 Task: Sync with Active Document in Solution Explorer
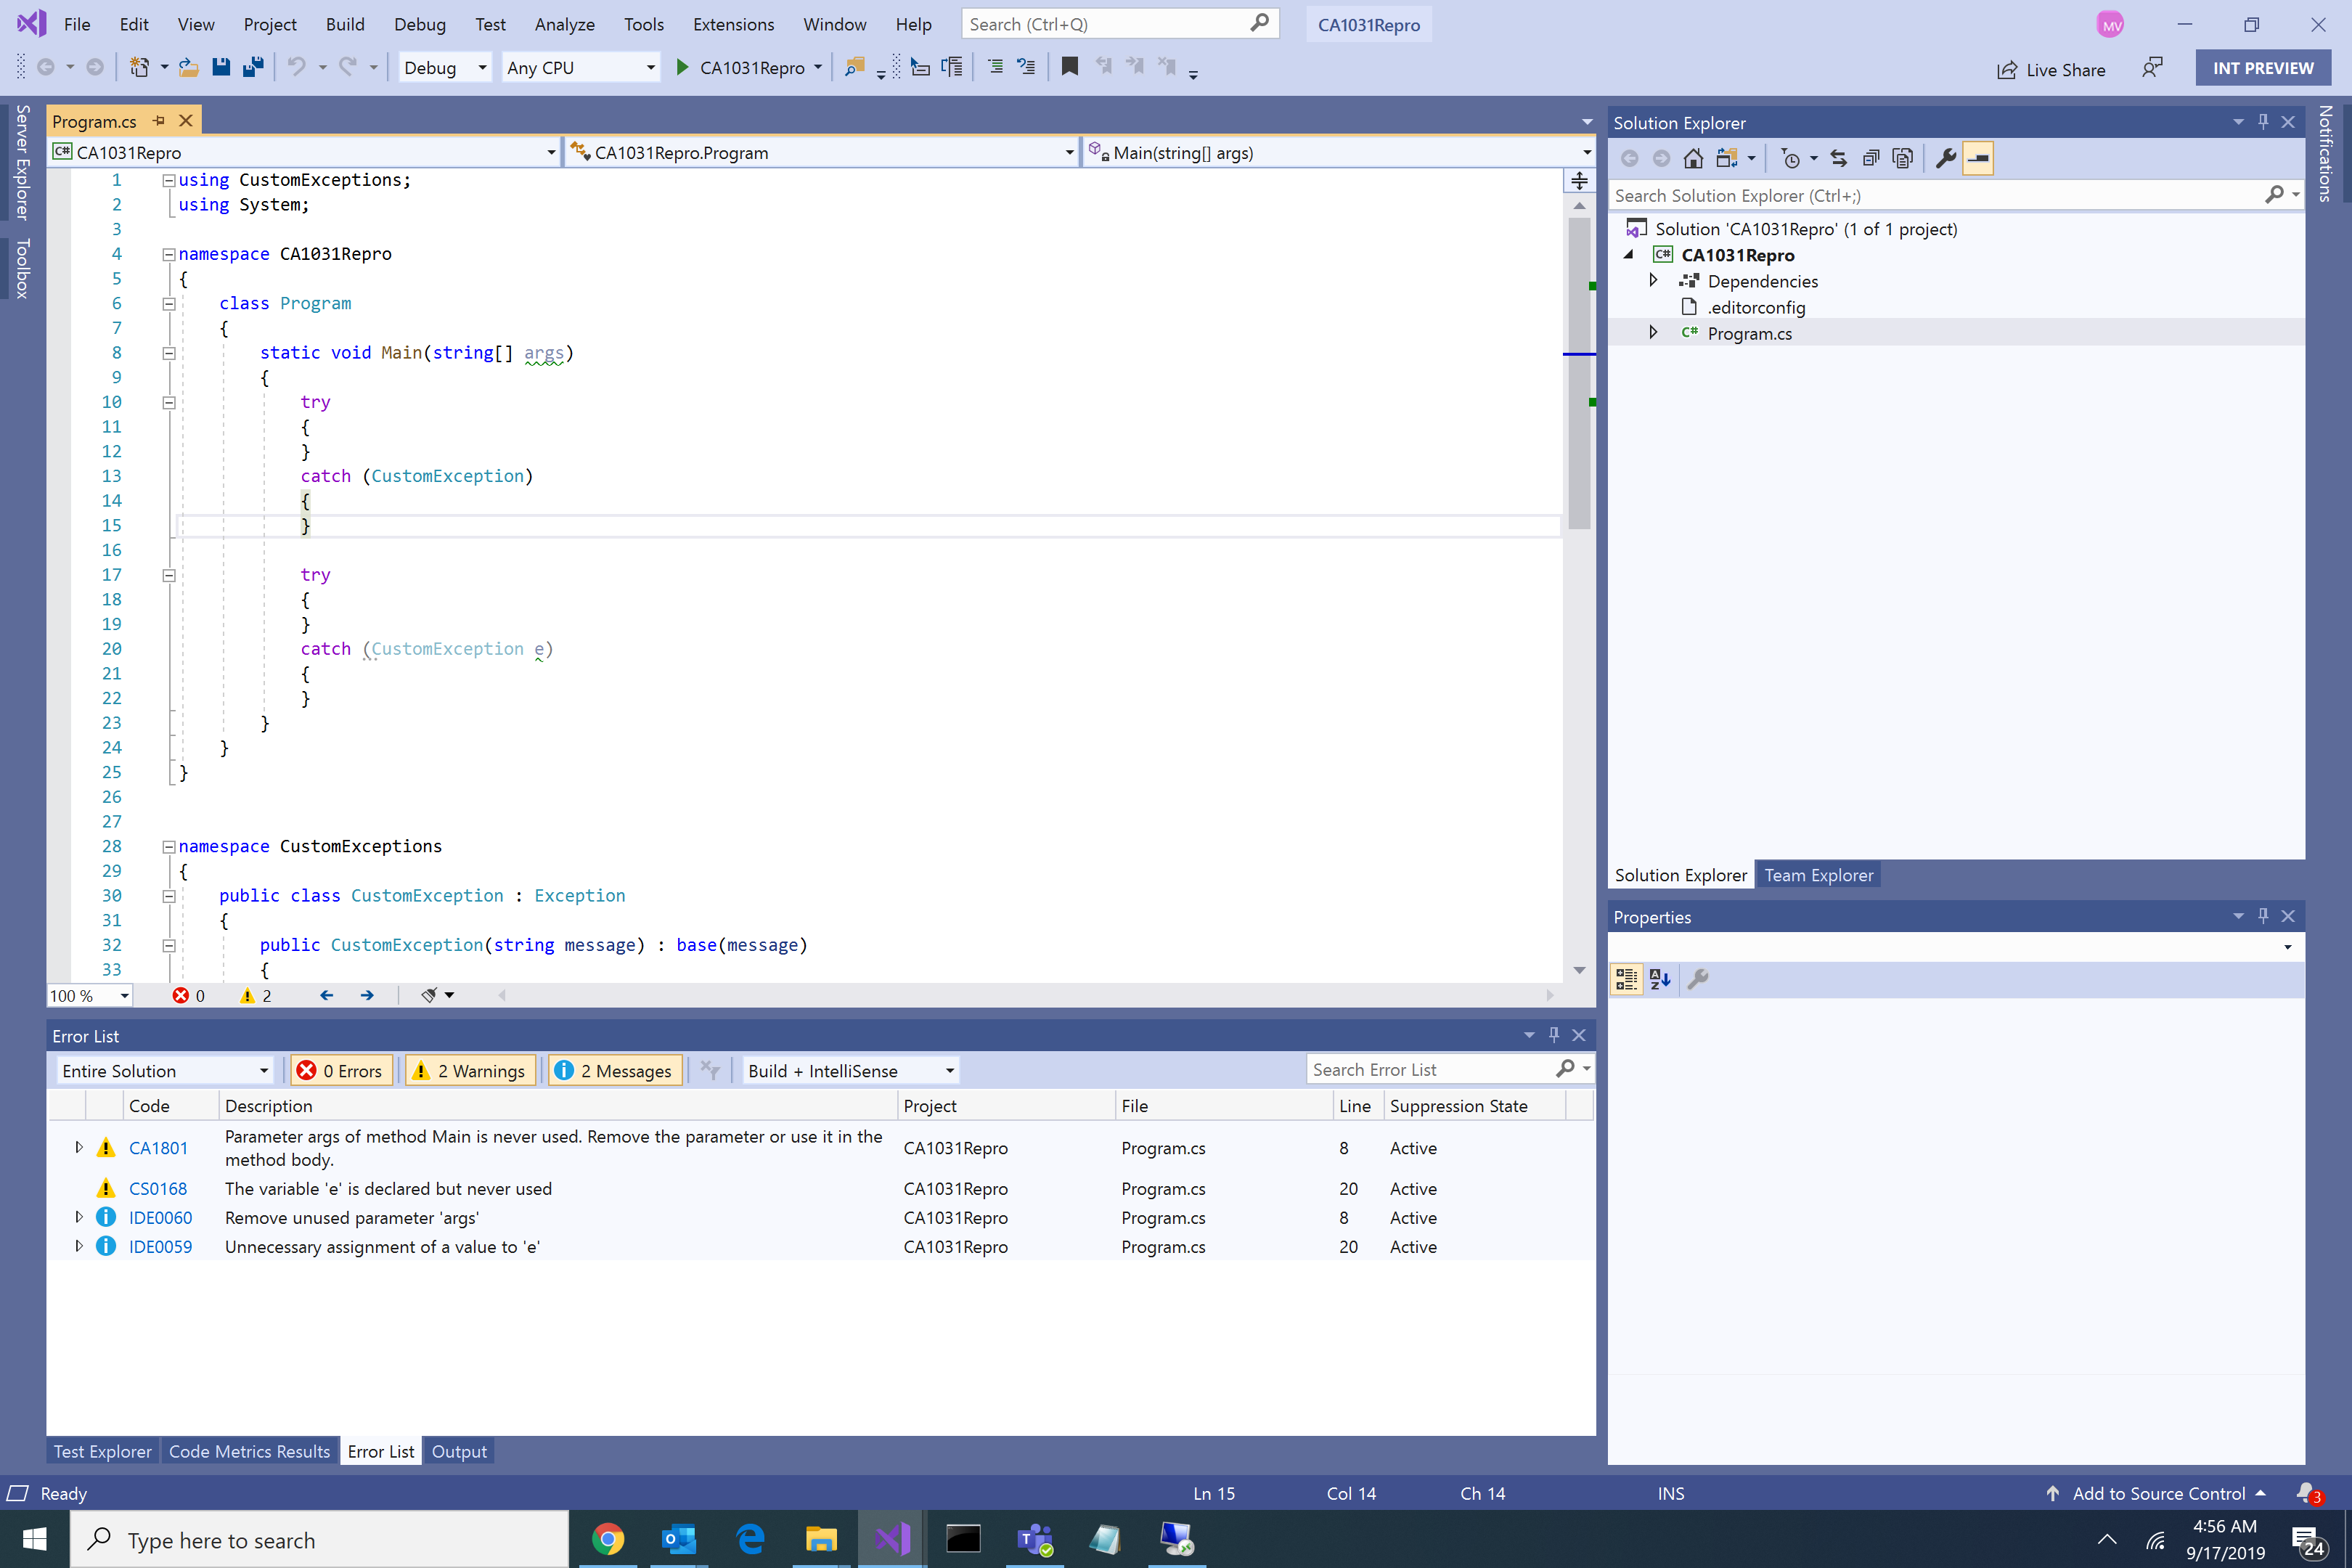[x=1838, y=158]
